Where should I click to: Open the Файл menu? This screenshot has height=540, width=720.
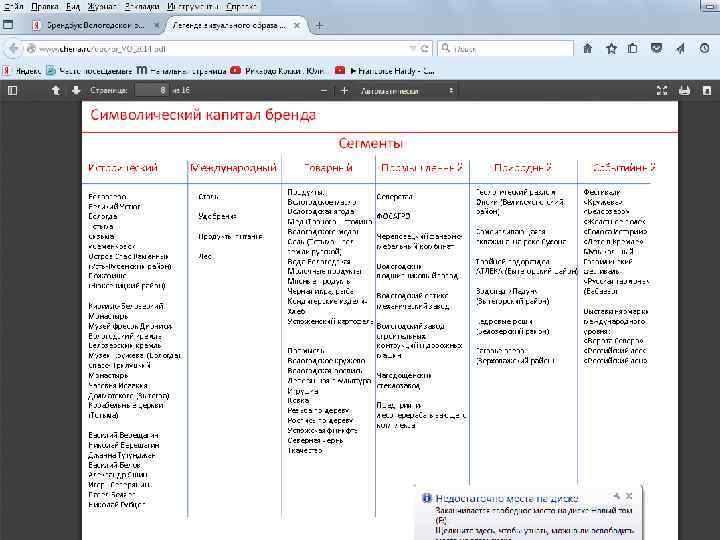point(13,6)
